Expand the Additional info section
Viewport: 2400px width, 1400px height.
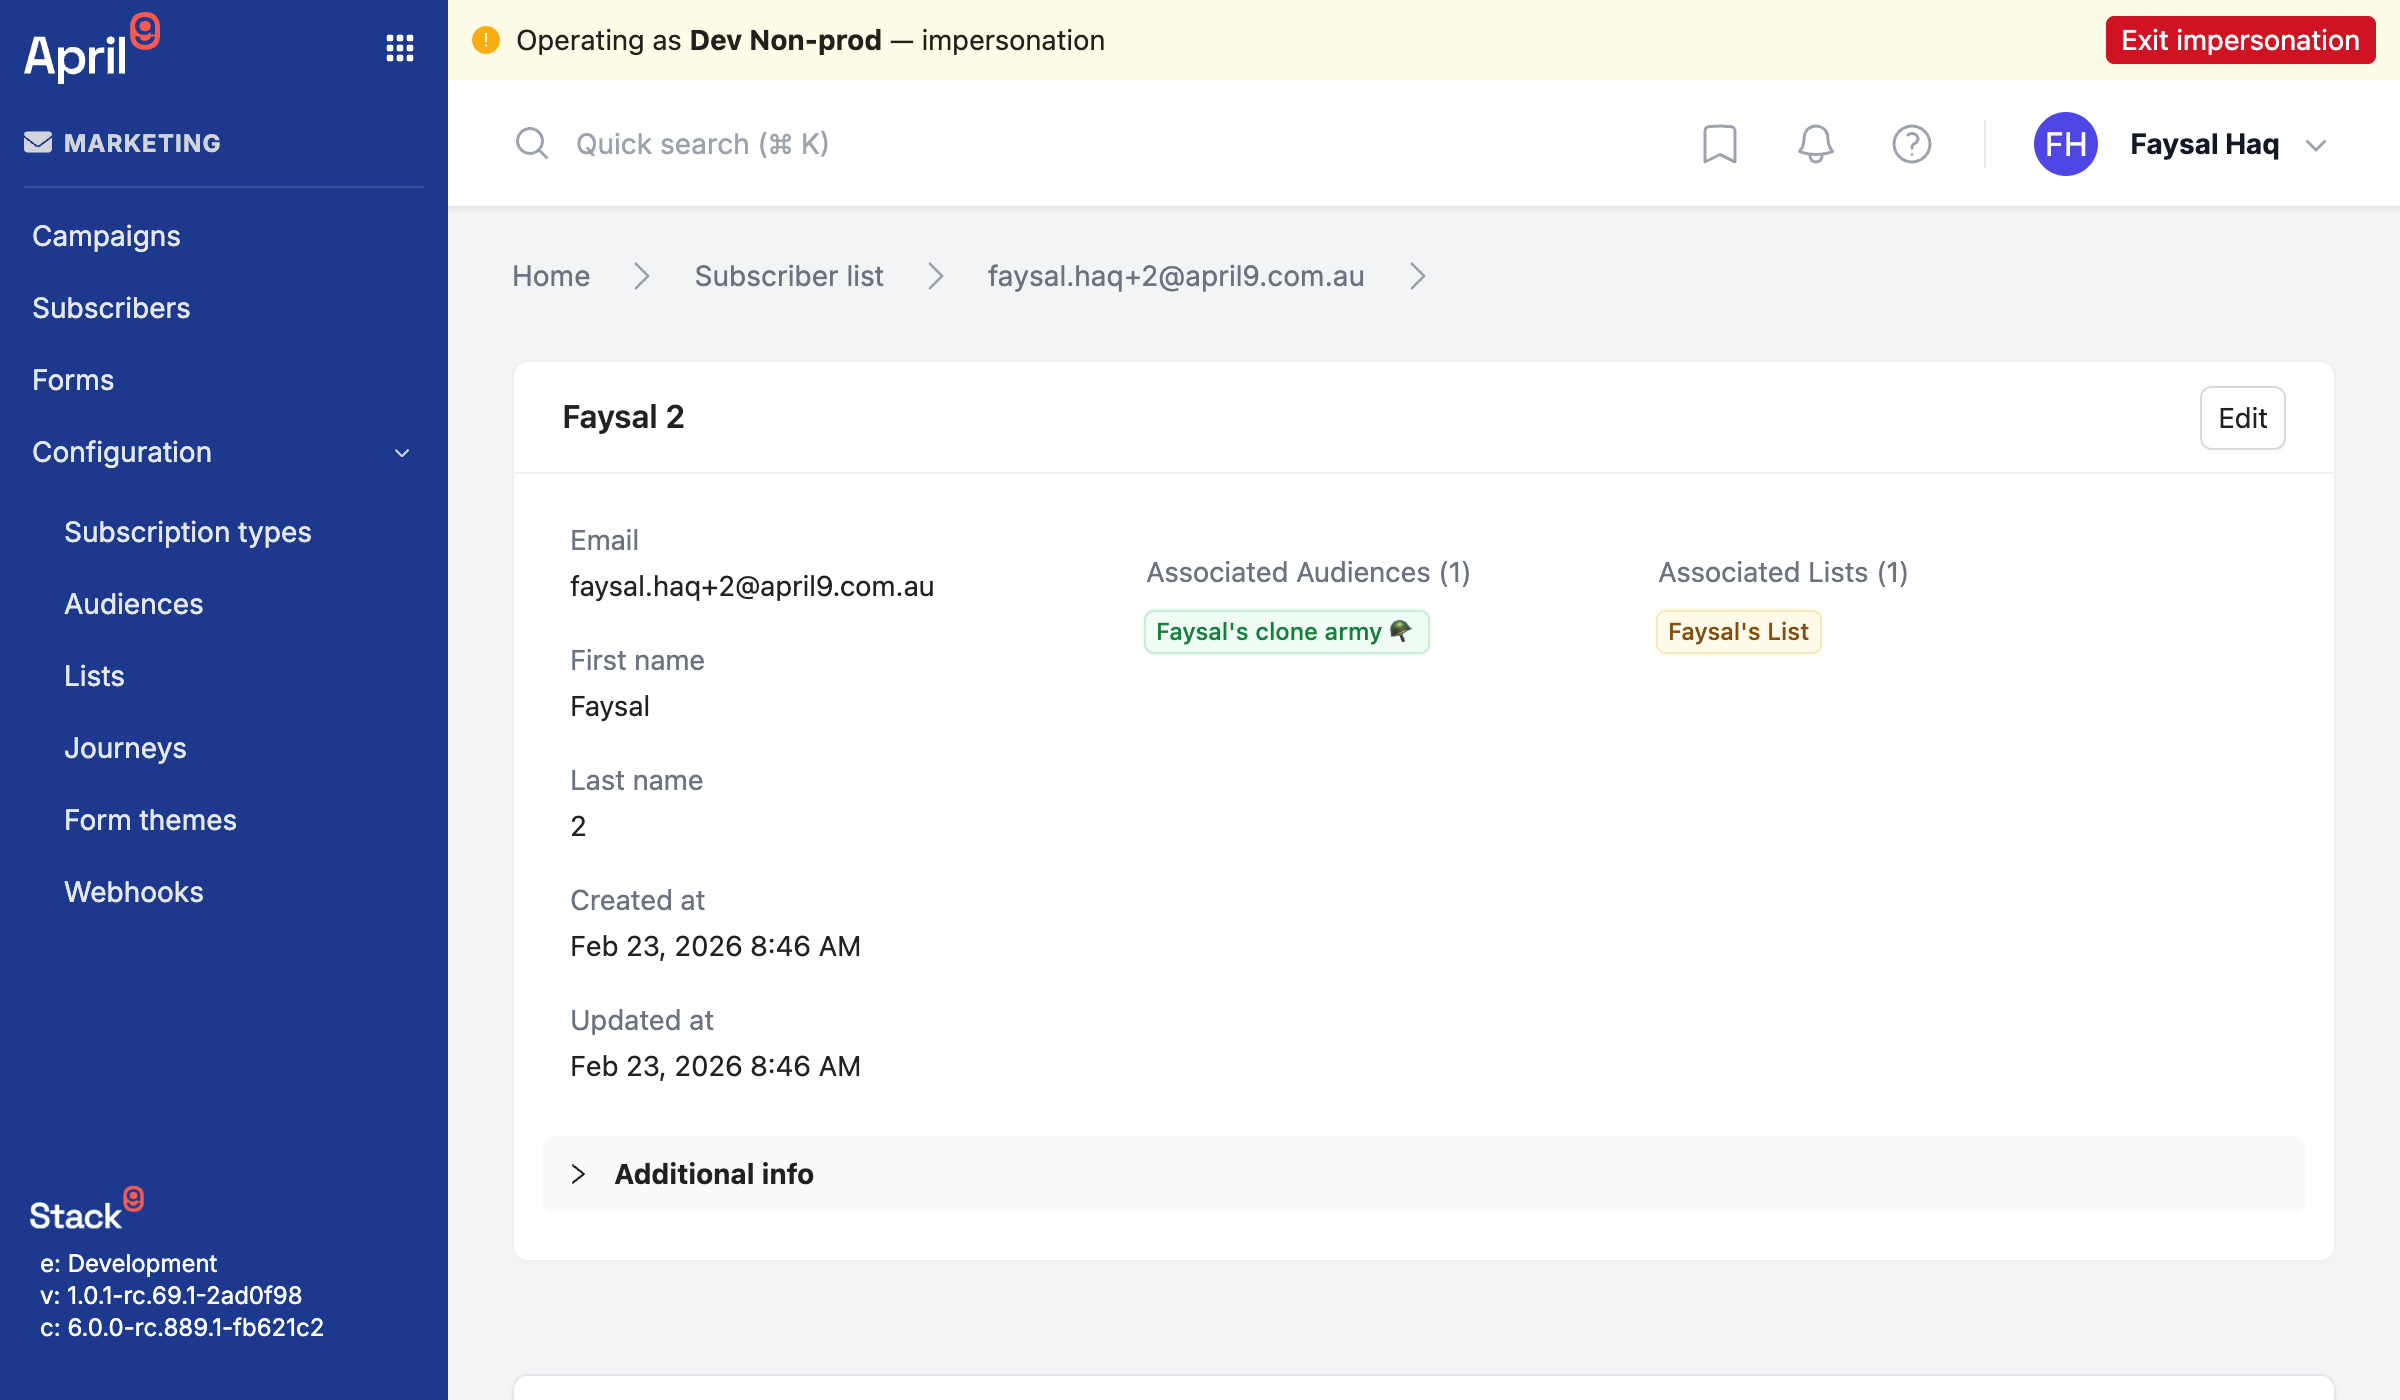pos(1423,1174)
